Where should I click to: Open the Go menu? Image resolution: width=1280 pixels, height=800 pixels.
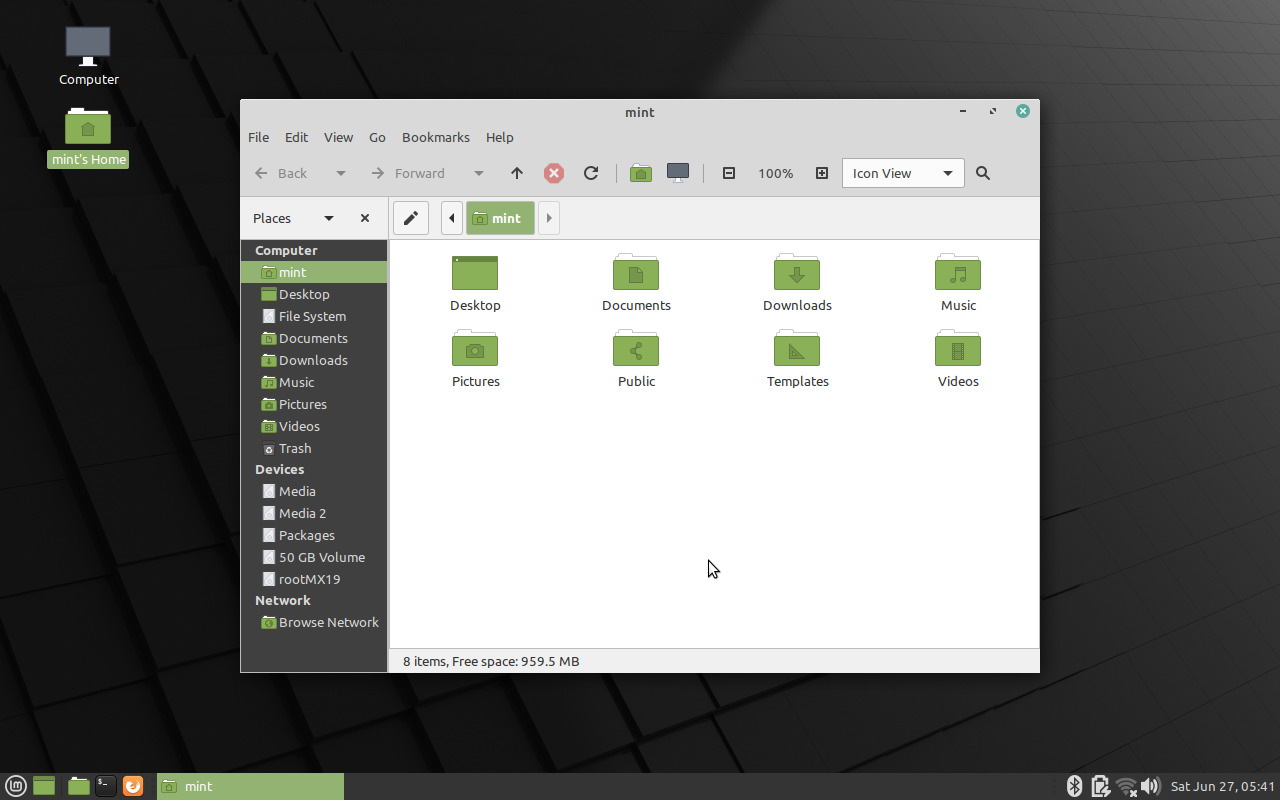377,137
